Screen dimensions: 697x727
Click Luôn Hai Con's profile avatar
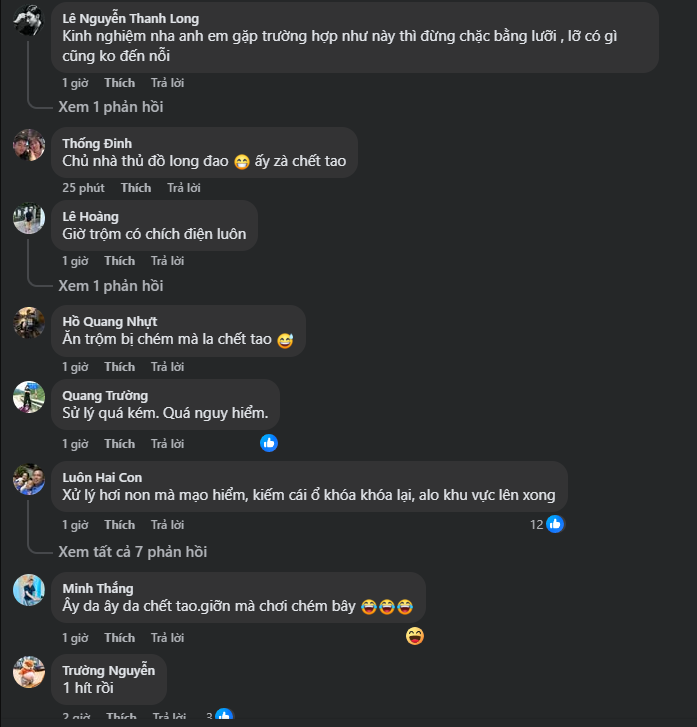click(x=28, y=479)
